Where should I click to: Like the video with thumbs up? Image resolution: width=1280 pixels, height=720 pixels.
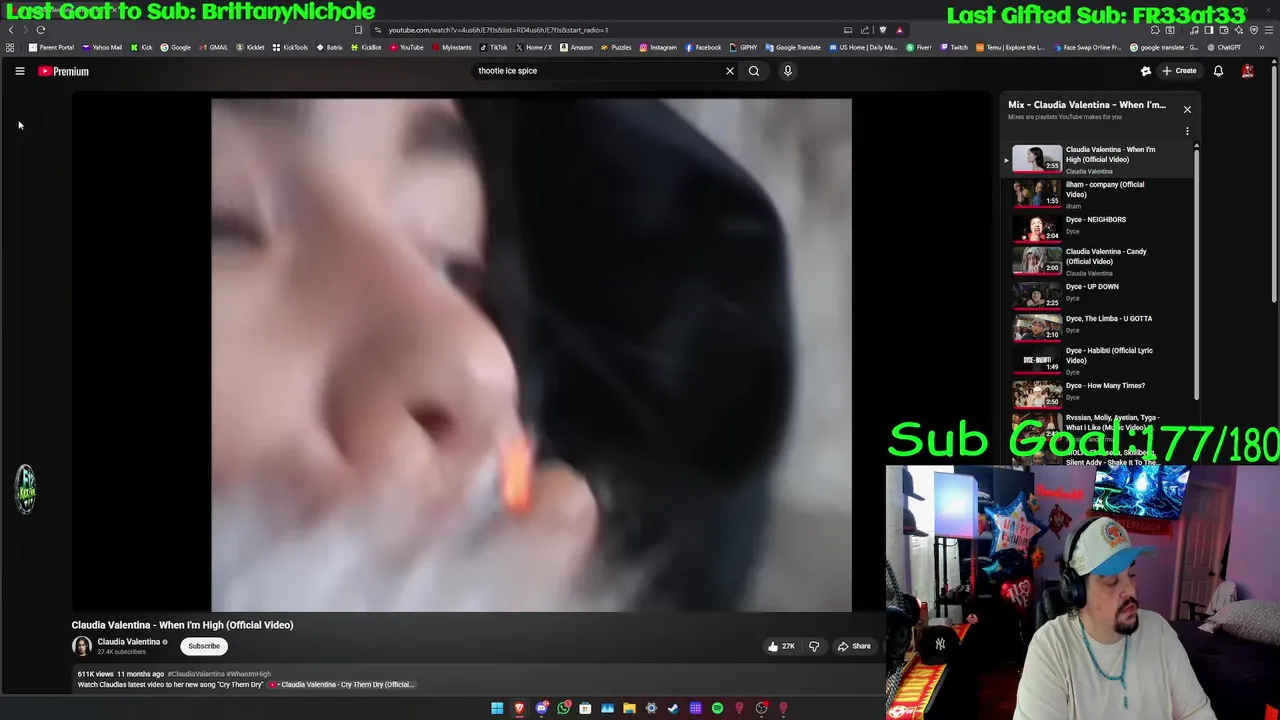coord(780,646)
